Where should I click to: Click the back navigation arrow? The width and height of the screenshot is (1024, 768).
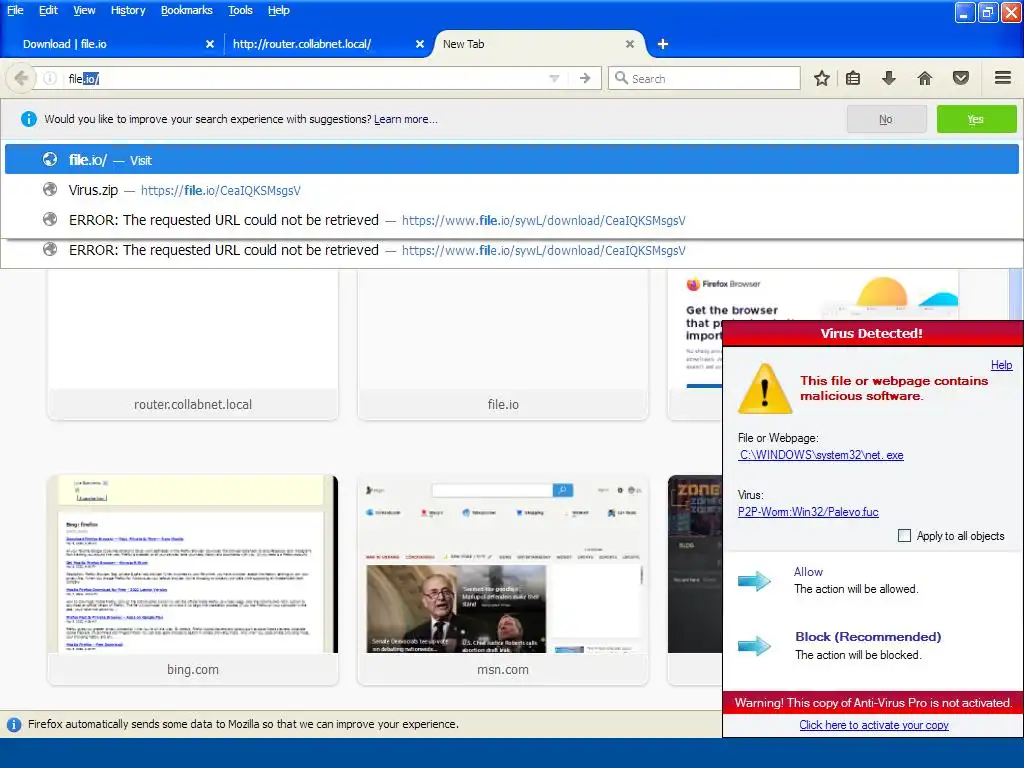click(x=21, y=78)
